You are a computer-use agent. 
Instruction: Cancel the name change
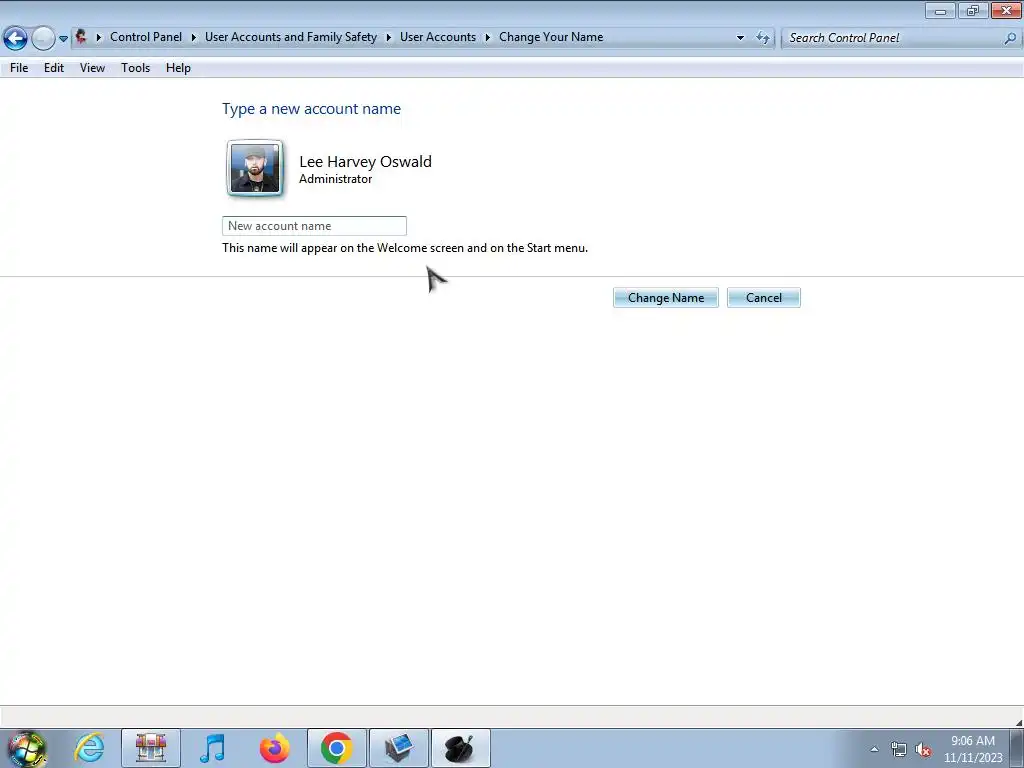click(763, 298)
